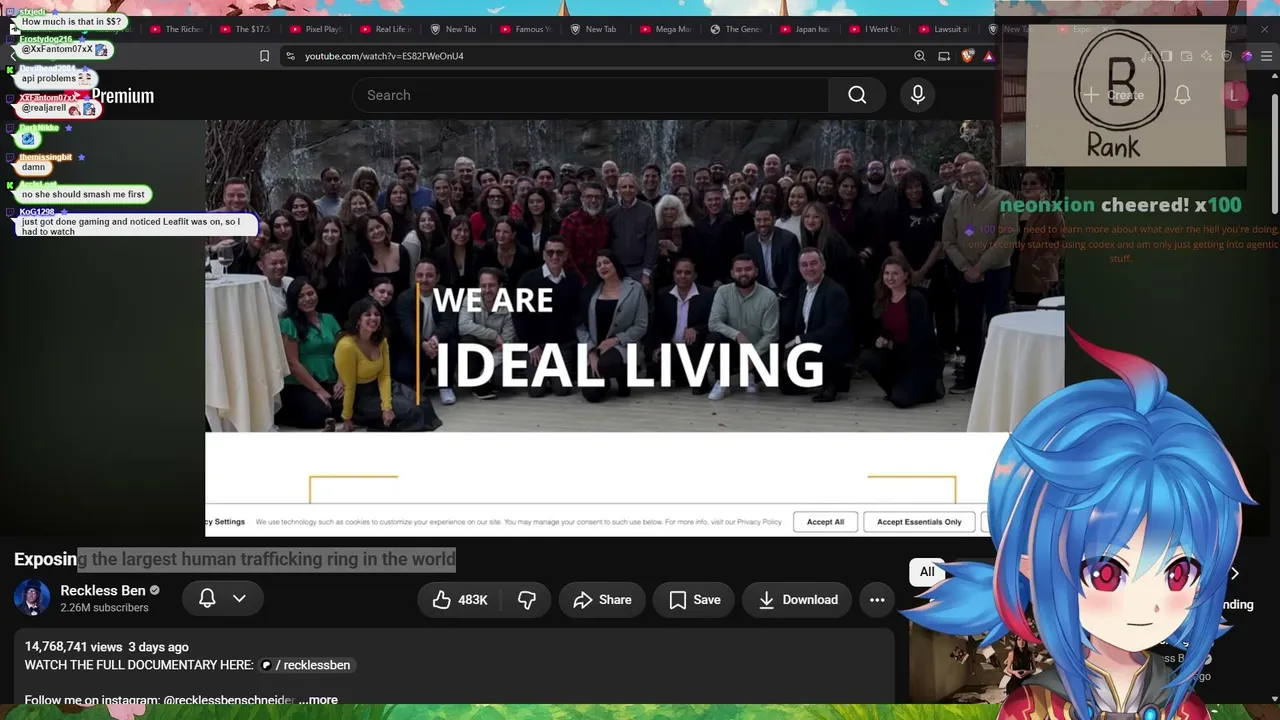
Task: Switch to the "Pixel Playthrough" tab
Action: click(x=316, y=29)
